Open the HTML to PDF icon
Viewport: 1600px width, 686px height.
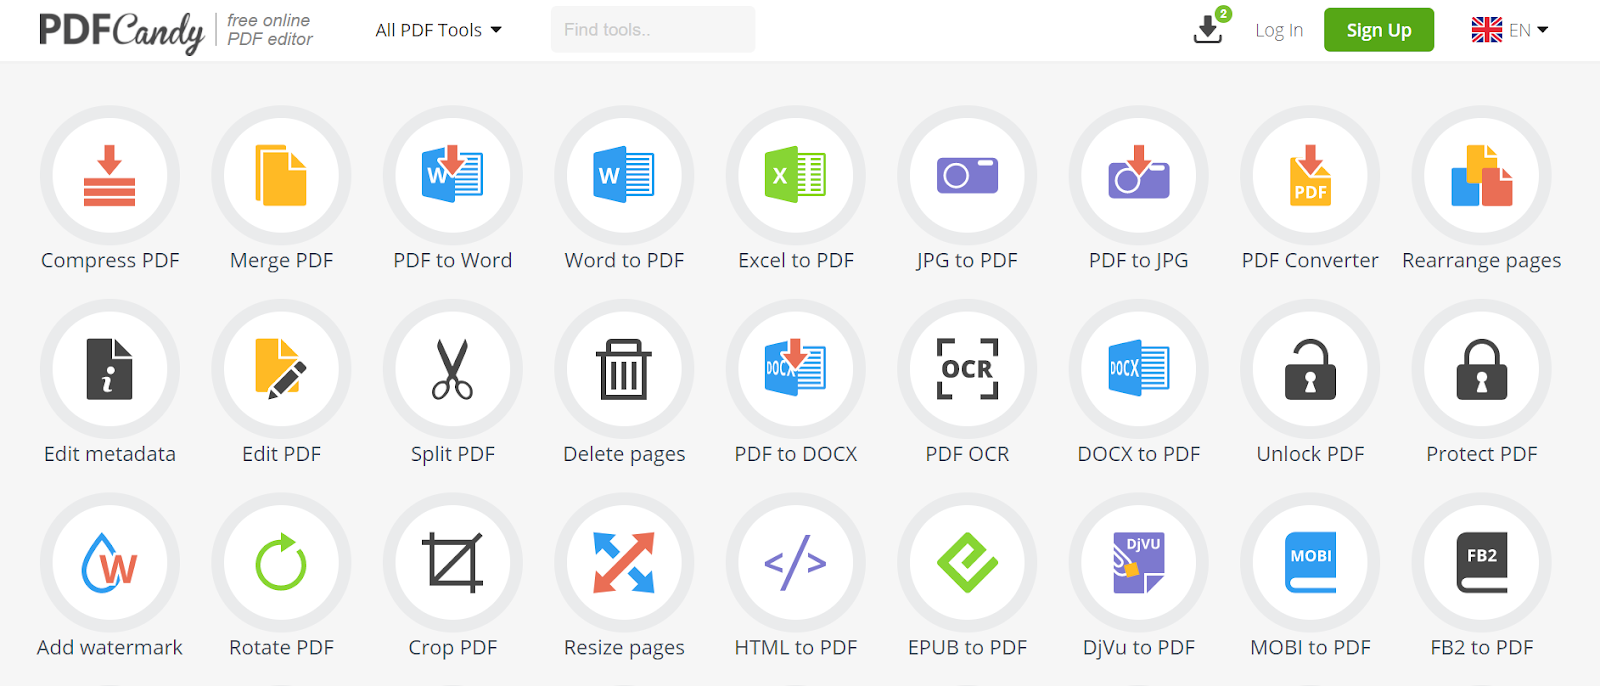point(796,563)
